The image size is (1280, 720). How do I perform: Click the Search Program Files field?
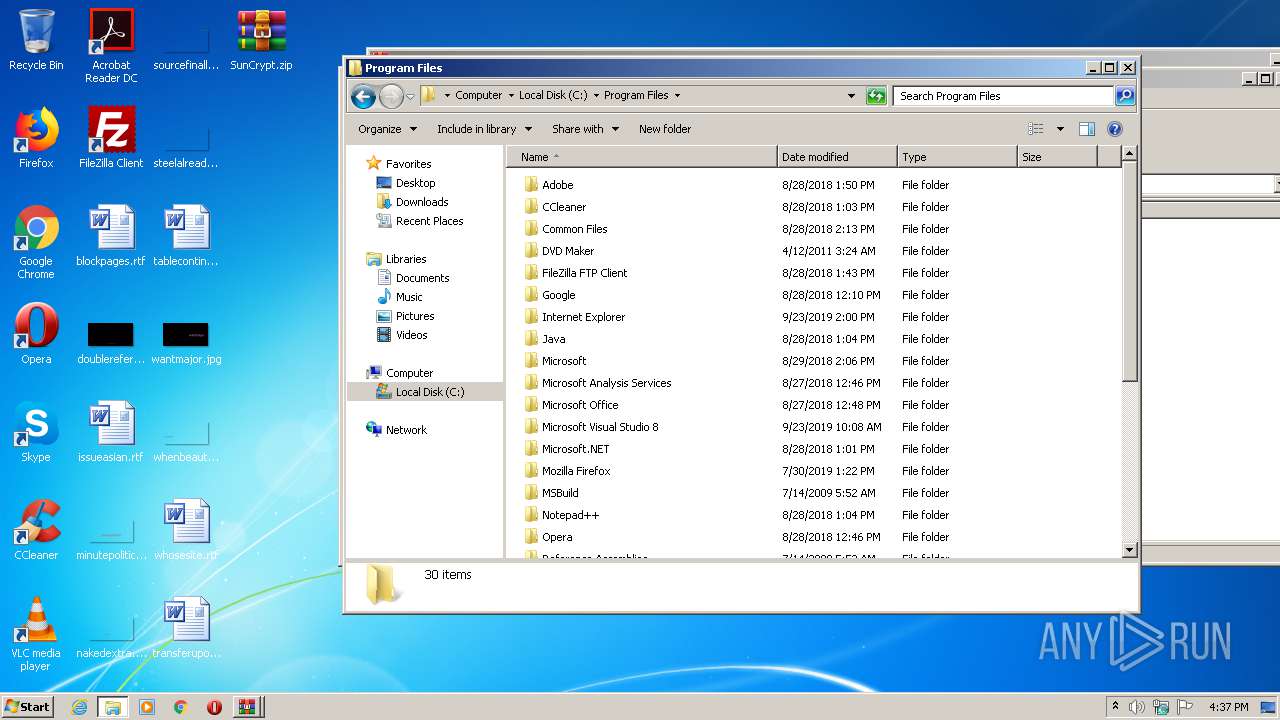[x=1003, y=96]
